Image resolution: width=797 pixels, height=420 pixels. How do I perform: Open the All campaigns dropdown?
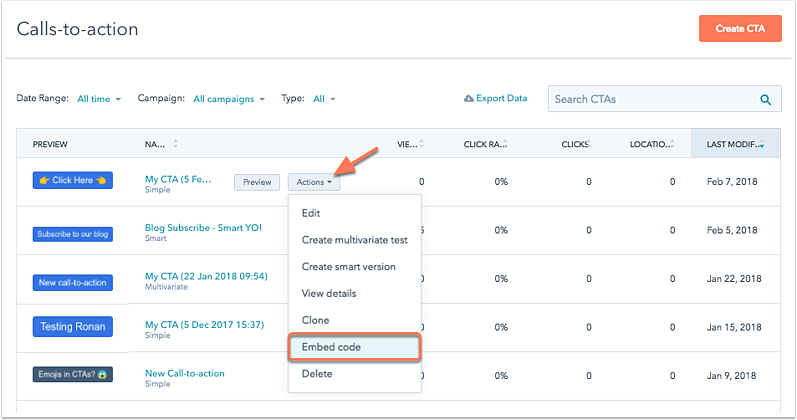click(x=229, y=99)
